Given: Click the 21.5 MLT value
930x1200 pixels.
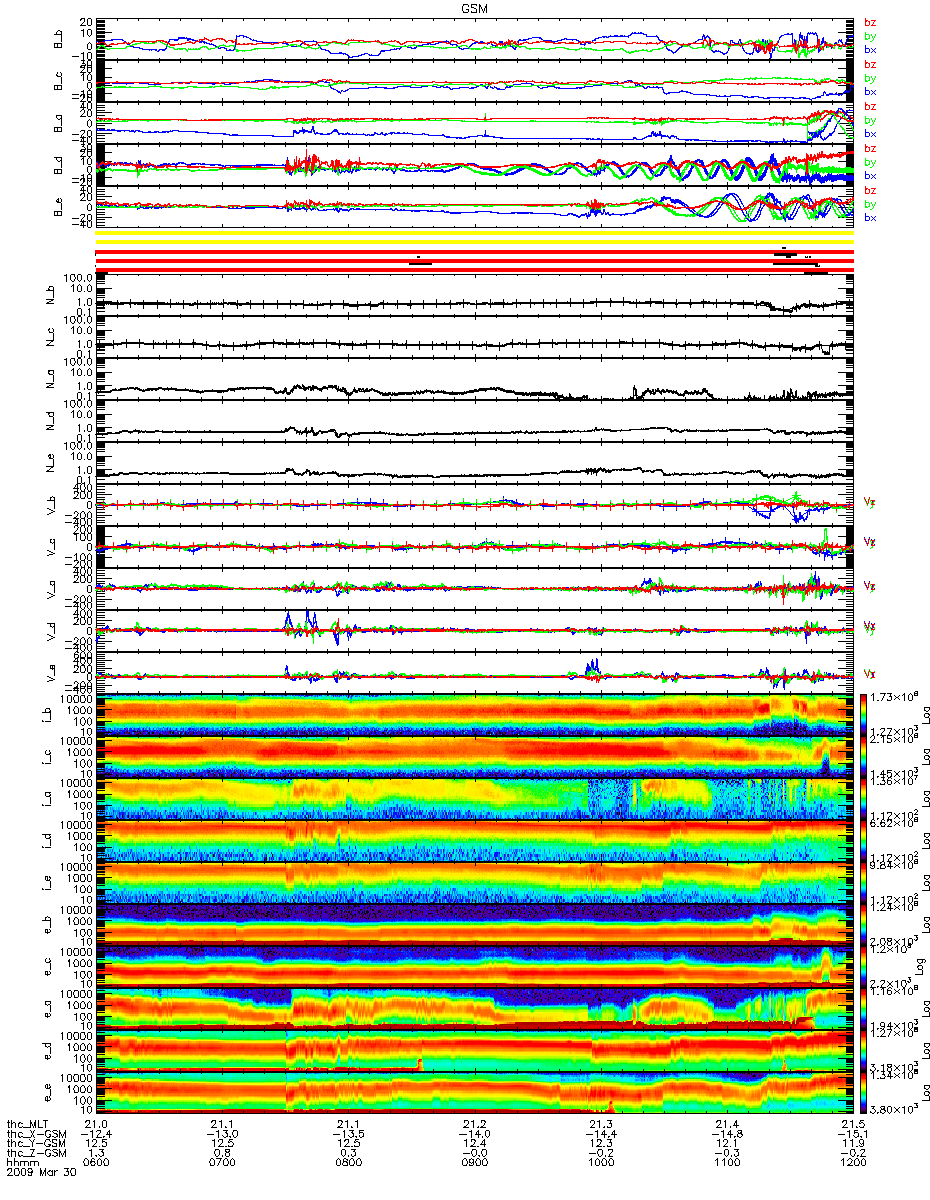Looking at the screenshot, I should pyautogui.click(x=852, y=1123).
